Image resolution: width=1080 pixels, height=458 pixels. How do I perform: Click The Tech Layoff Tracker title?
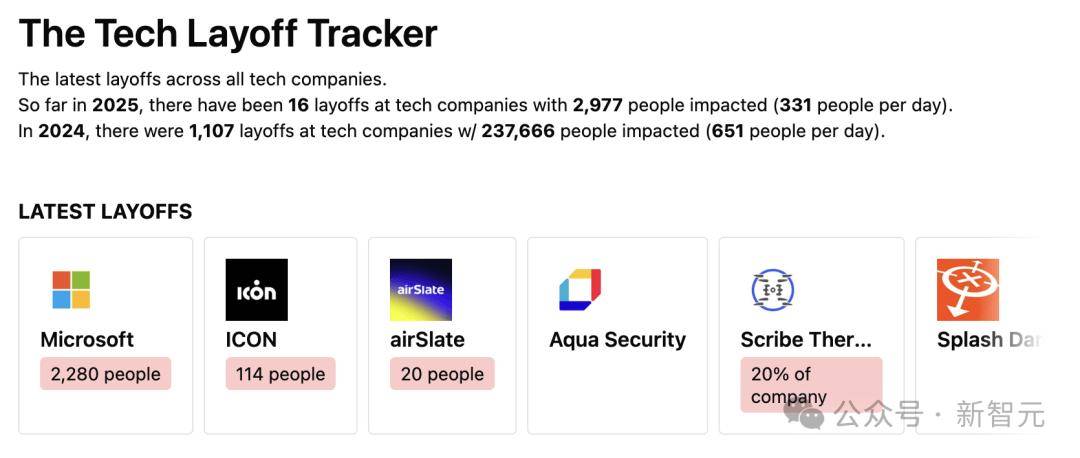228,33
